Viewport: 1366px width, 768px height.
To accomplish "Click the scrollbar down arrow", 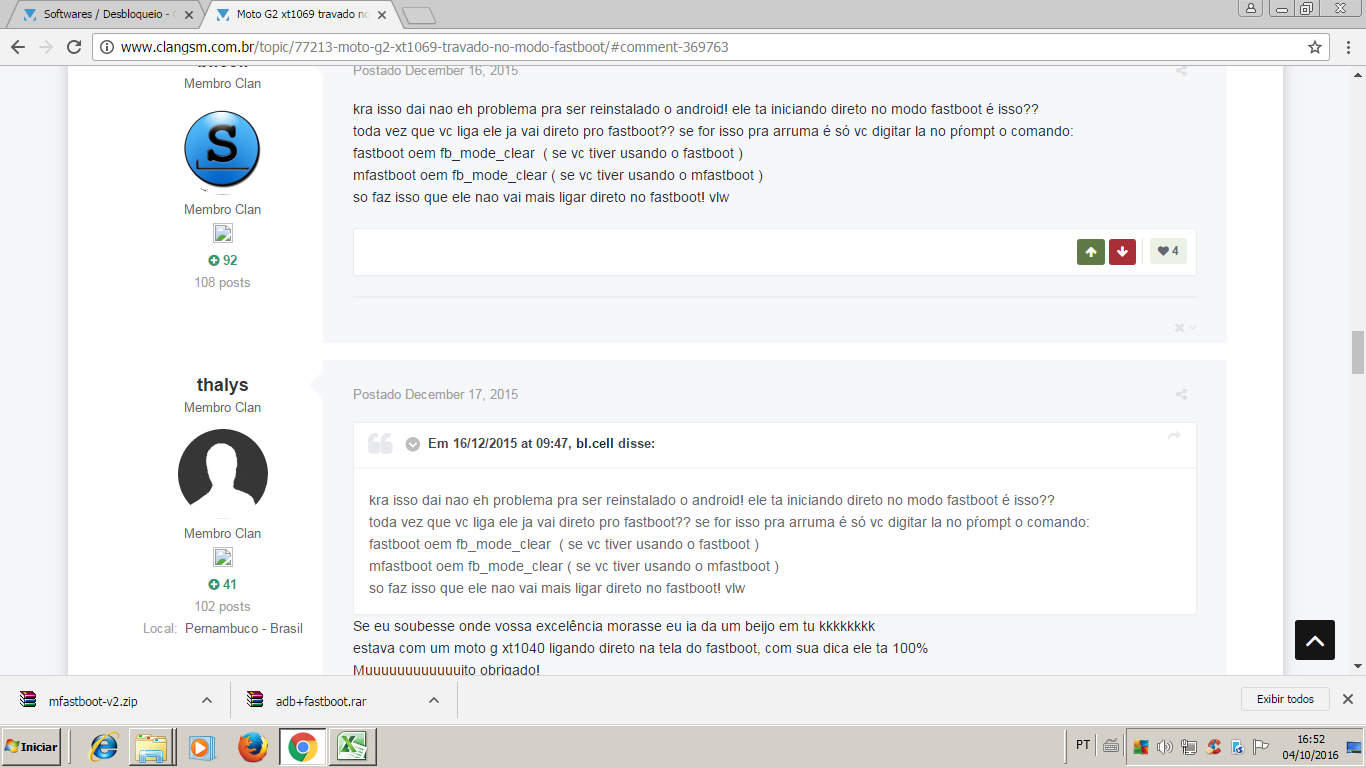I will tap(1358, 666).
